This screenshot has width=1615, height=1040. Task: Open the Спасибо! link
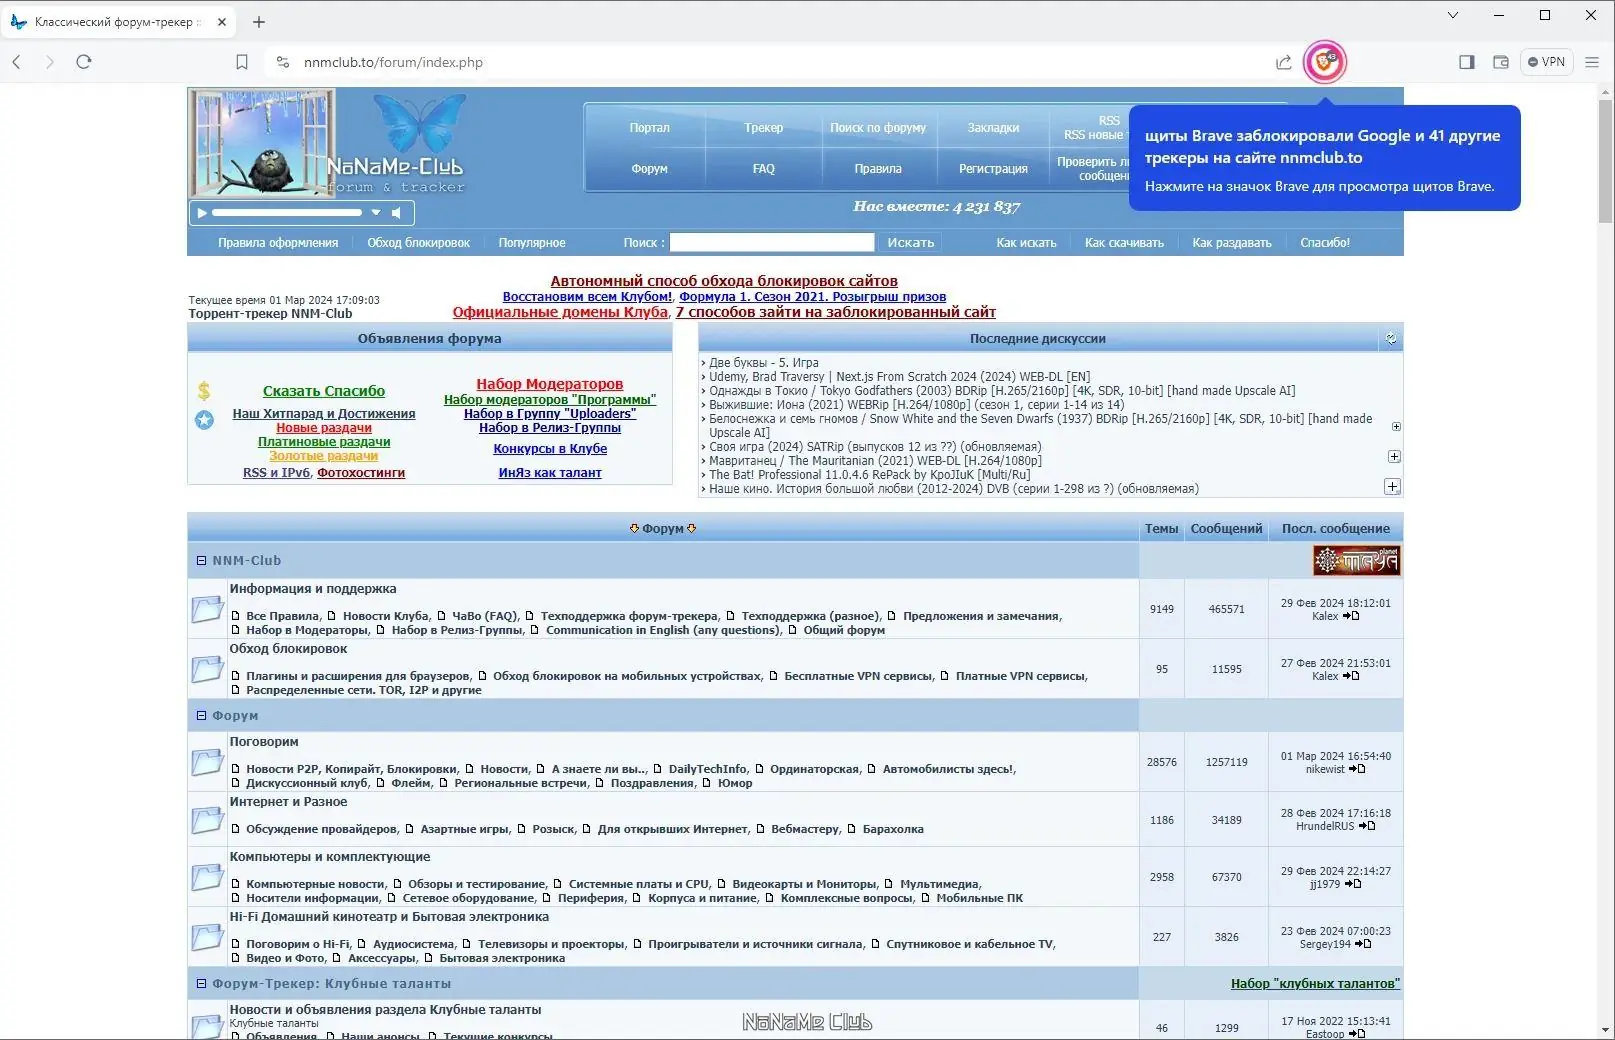1325,243
